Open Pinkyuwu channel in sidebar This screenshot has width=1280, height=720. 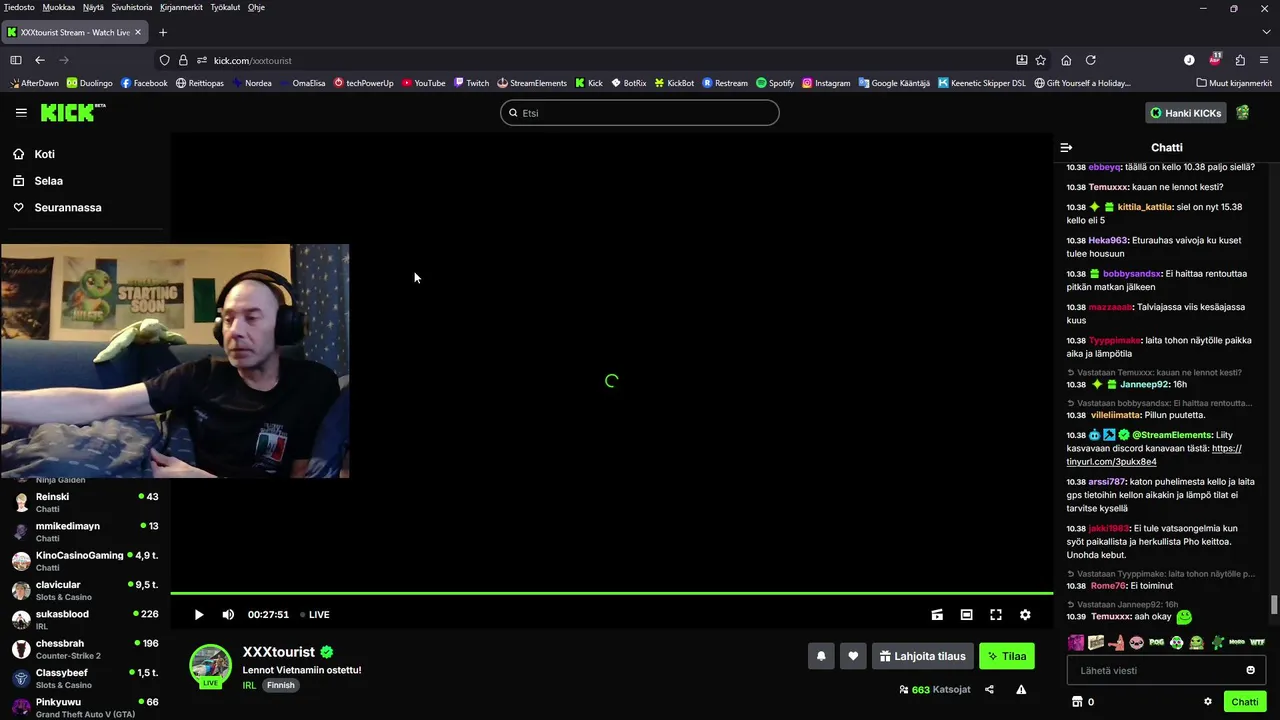click(x=85, y=707)
